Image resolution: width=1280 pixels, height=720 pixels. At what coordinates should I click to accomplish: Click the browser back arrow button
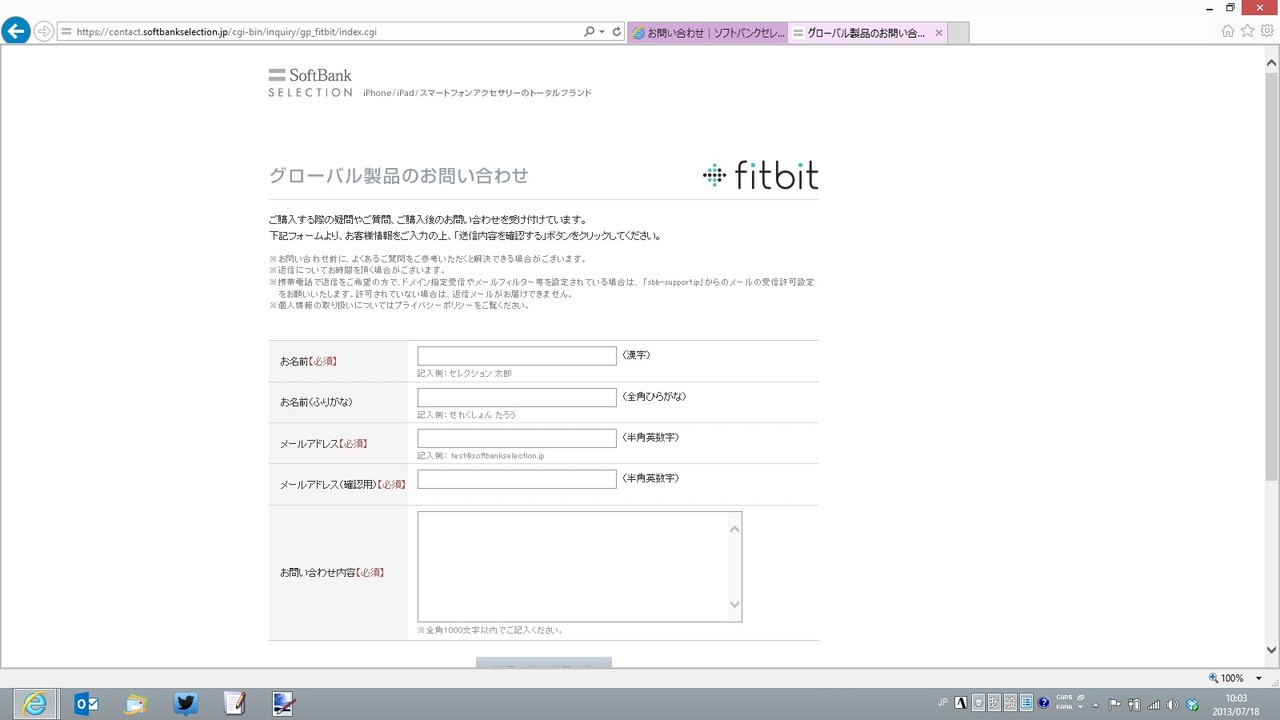(15, 31)
